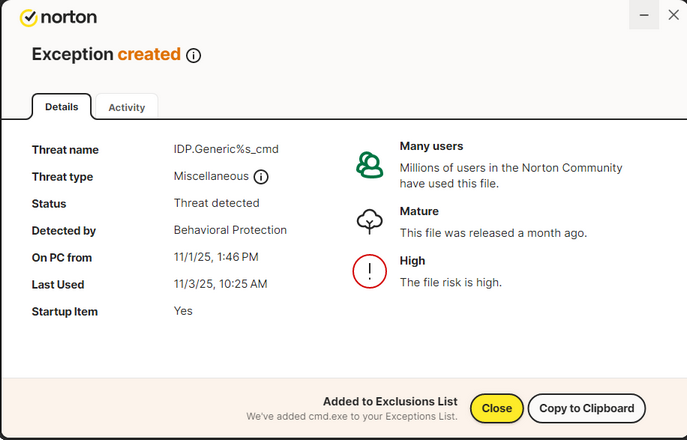Click Copy to Clipboard button
This screenshot has height=440, width=687.
[x=587, y=408]
